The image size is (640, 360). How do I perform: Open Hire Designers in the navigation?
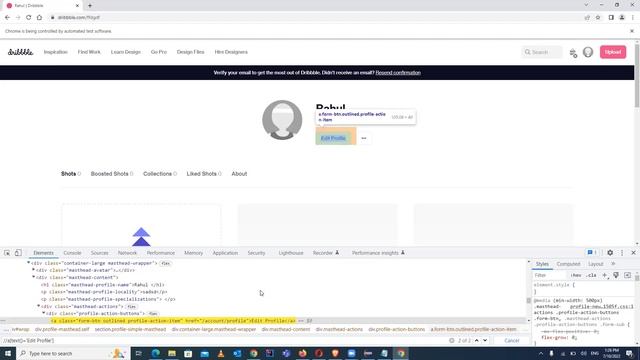tap(231, 52)
